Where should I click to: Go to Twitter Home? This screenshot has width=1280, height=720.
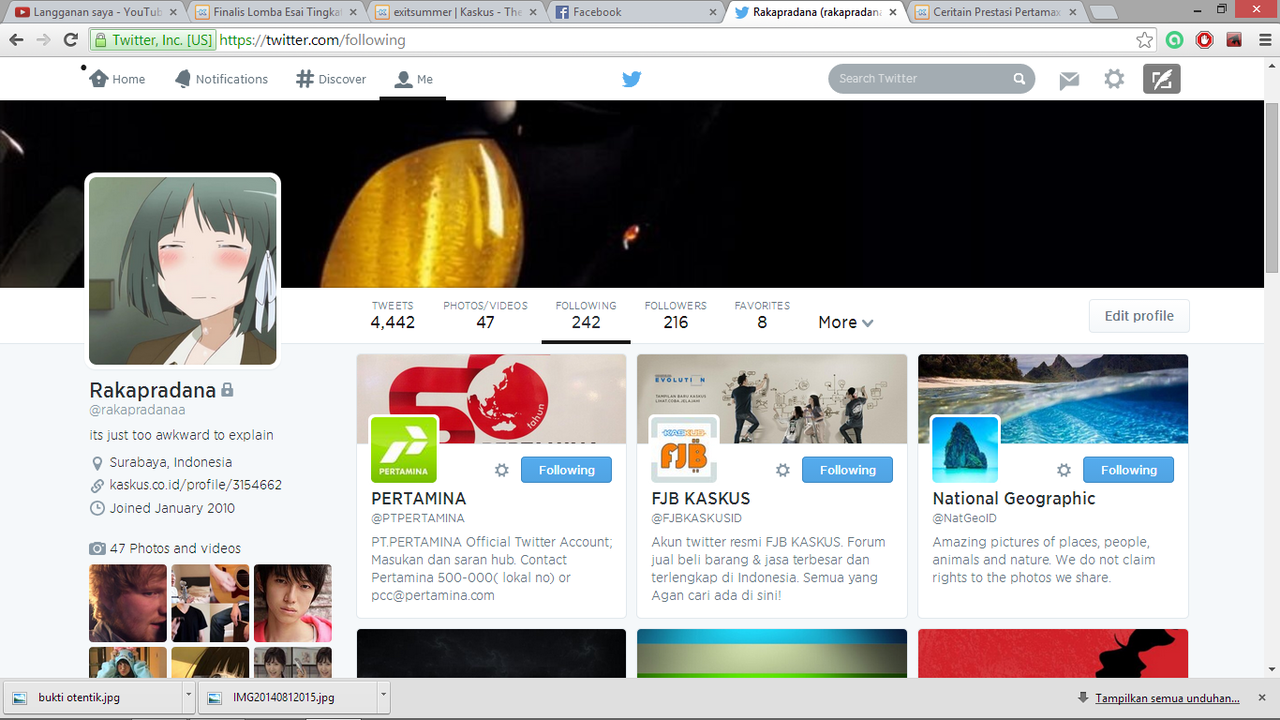[117, 79]
